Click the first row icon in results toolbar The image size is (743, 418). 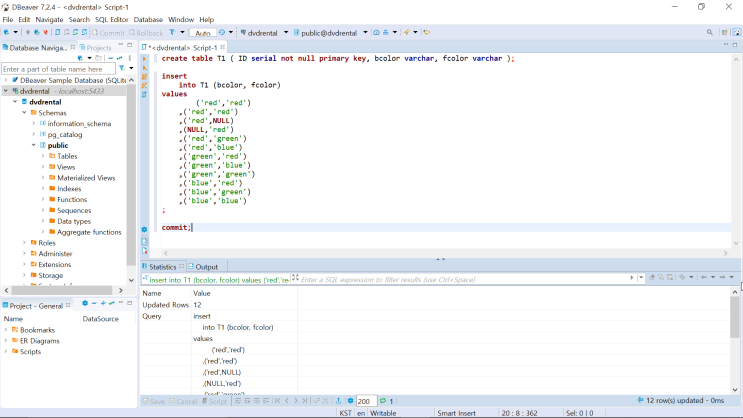pyautogui.click(x=278, y=401)
